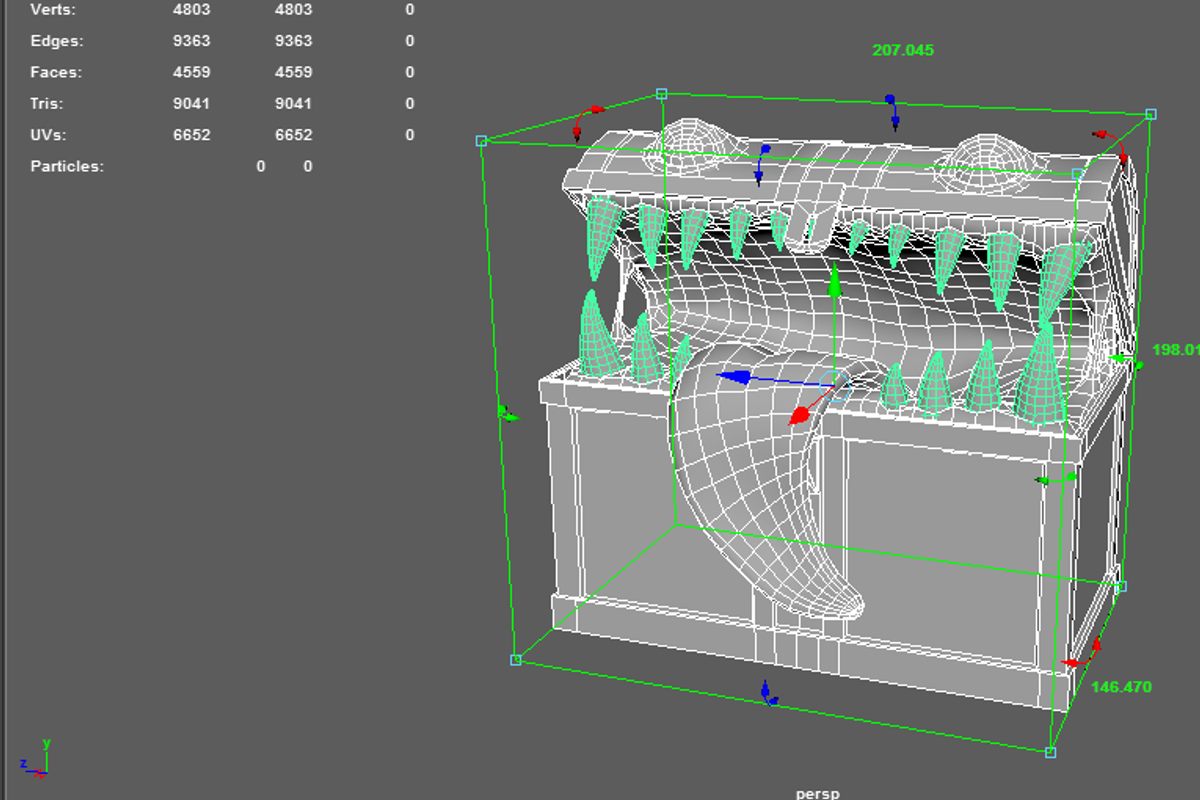Click the blue arrow handle on bottom box edge
Image resolution: width=1200 pixels, height=800 pixels.
coord(768,693)
